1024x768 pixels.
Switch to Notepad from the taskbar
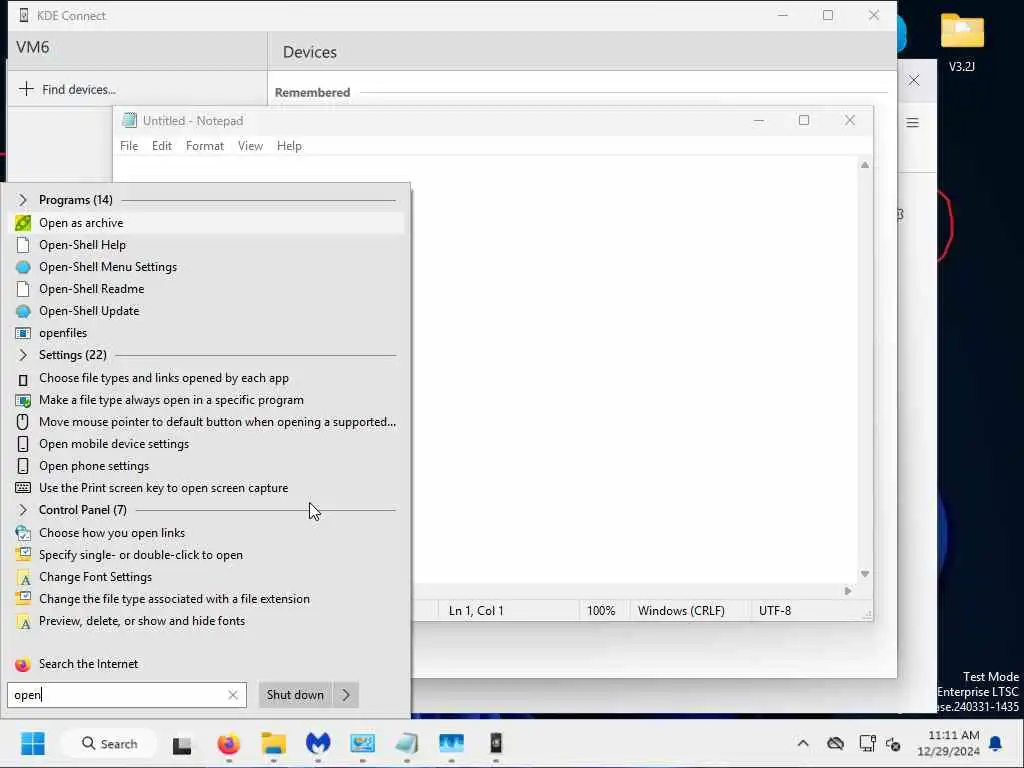point(406,744)
